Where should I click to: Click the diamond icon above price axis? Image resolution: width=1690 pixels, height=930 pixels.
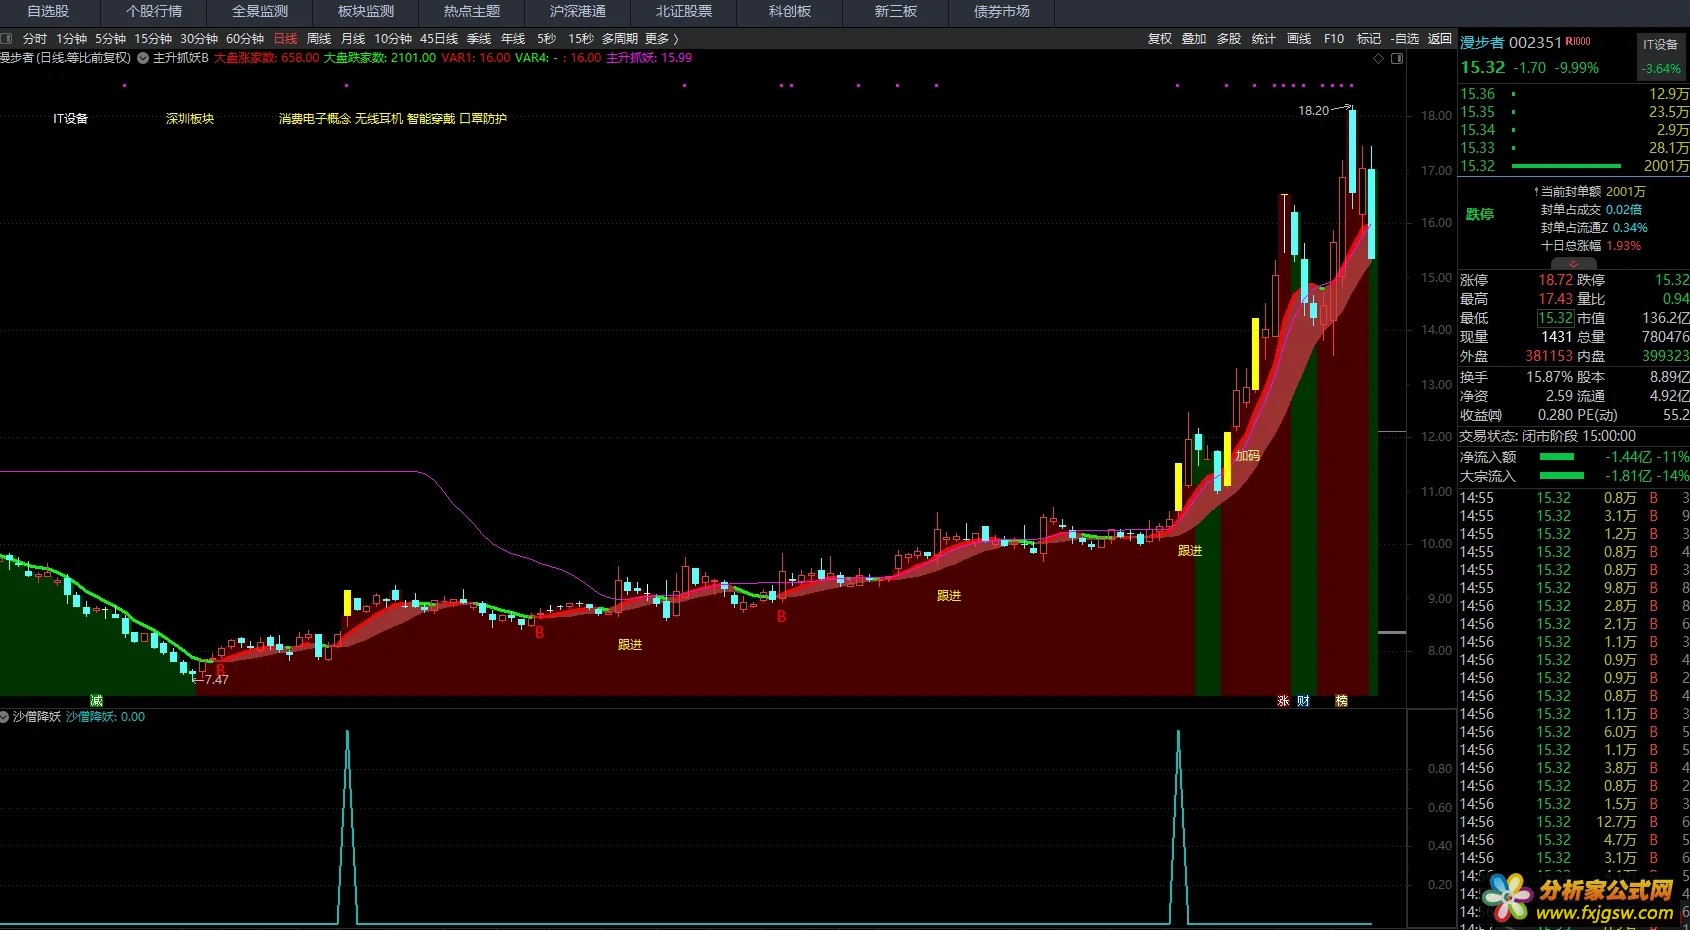pyautogui.click(x=1379, y=58)
